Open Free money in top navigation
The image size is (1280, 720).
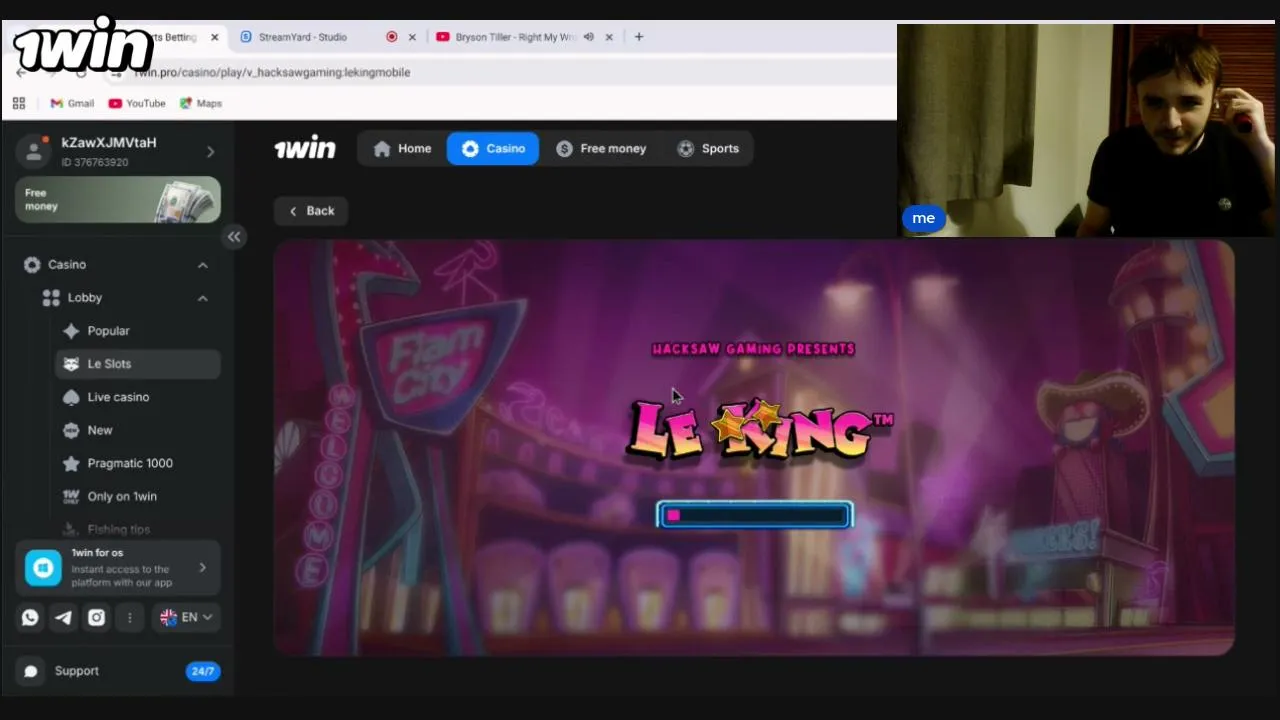click(x=602, y=149)
